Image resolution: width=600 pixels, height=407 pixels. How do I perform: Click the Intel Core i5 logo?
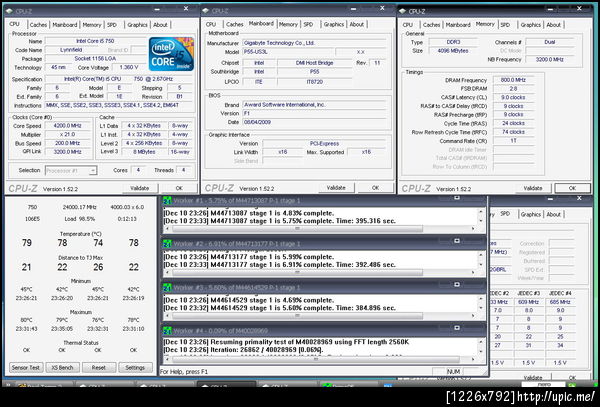click(x=171, y=54)
